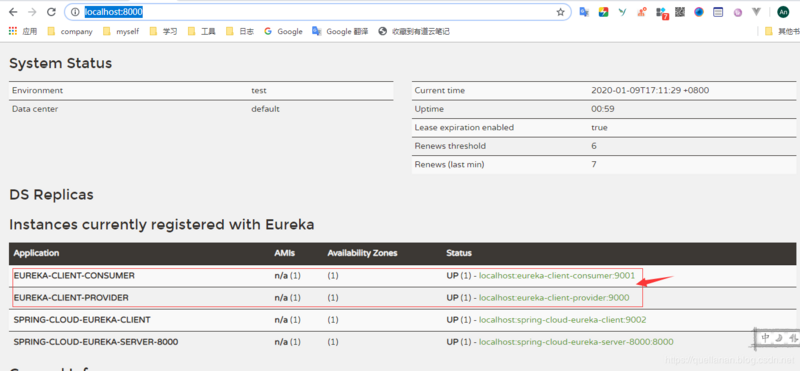Image resolution: width=800 pixels, height=371 pixels.
Task: Click the EUREKA-CLIENT-CONSUMER application name
Action: coord(74,276)
